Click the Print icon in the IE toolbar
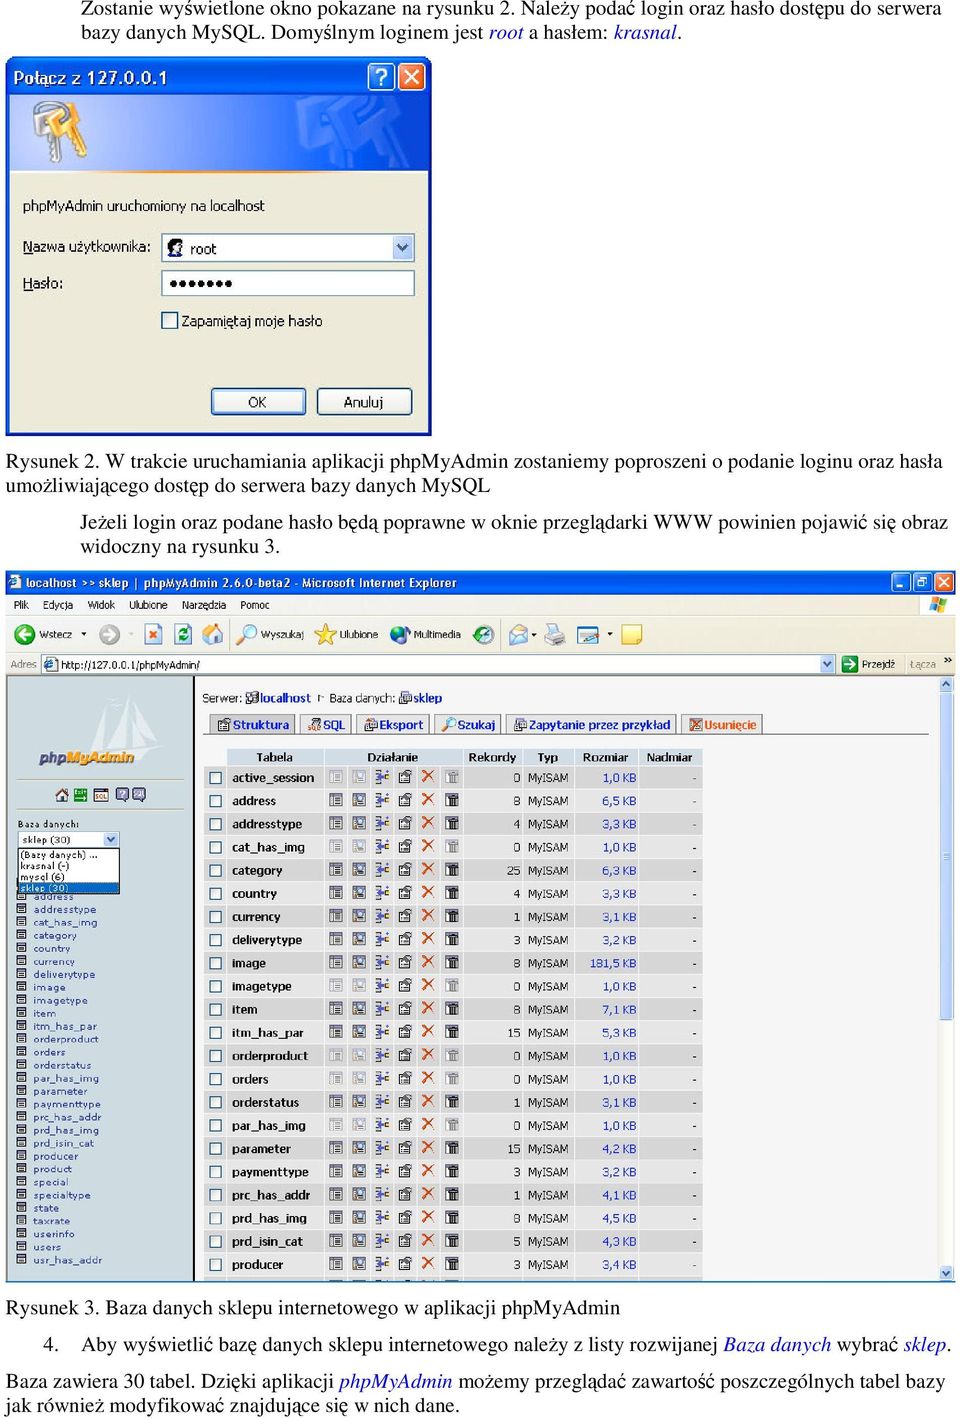The image size is (960, 1418). (x=555, y=634)
